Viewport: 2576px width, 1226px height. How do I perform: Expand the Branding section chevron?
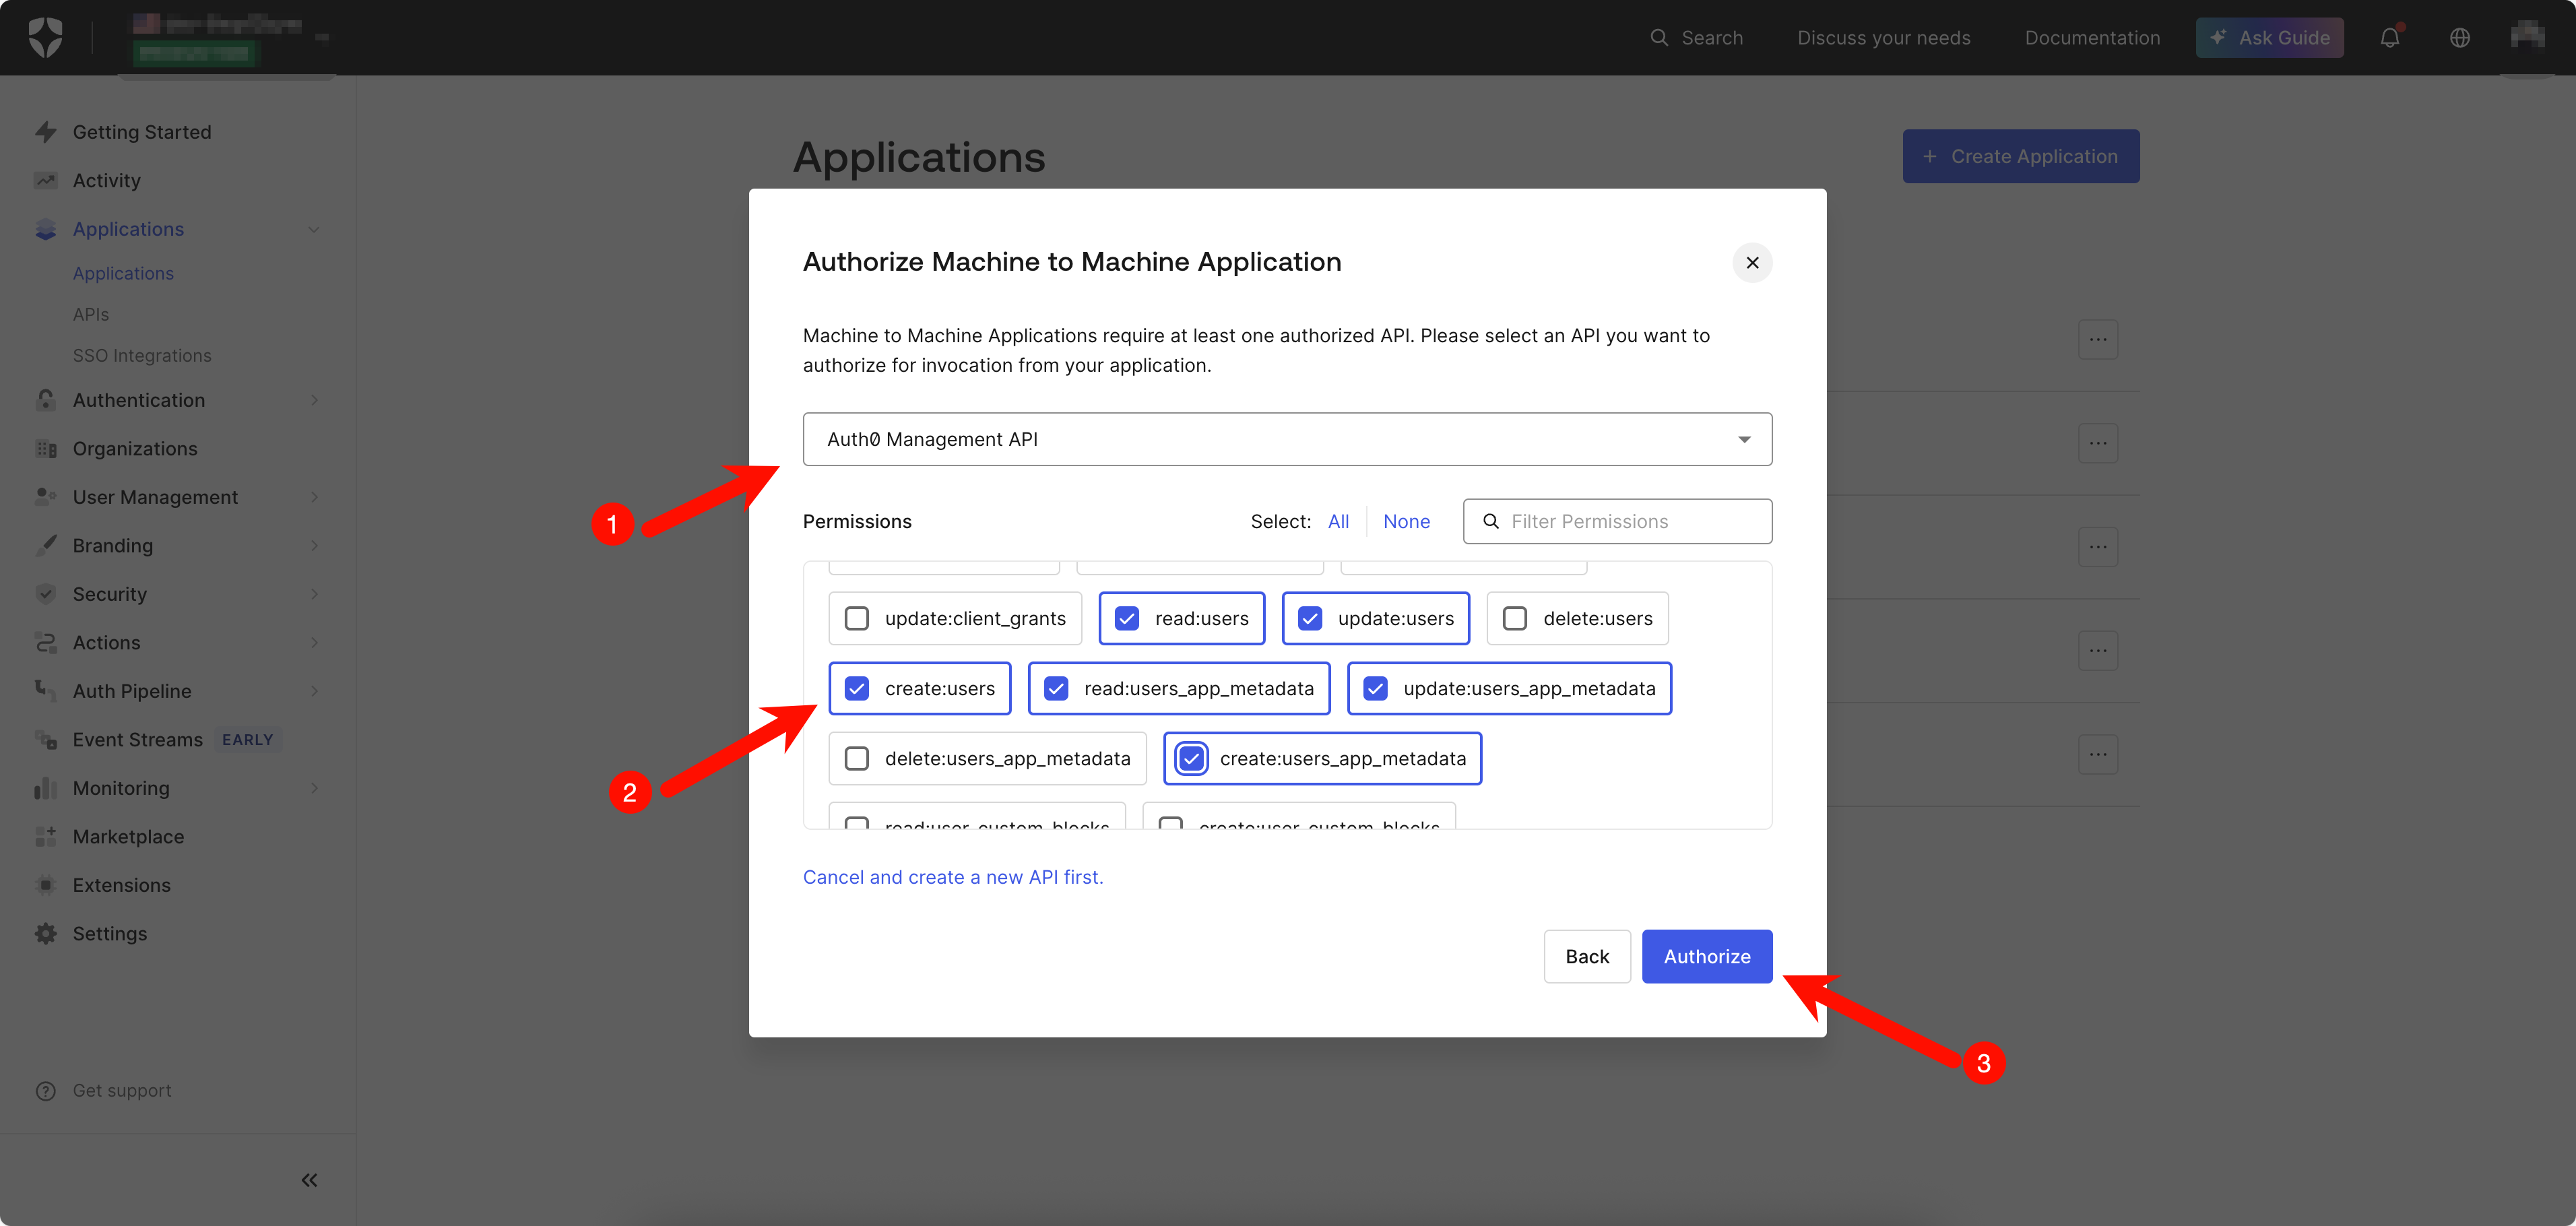pyautogui.click(x=314, y=546)
